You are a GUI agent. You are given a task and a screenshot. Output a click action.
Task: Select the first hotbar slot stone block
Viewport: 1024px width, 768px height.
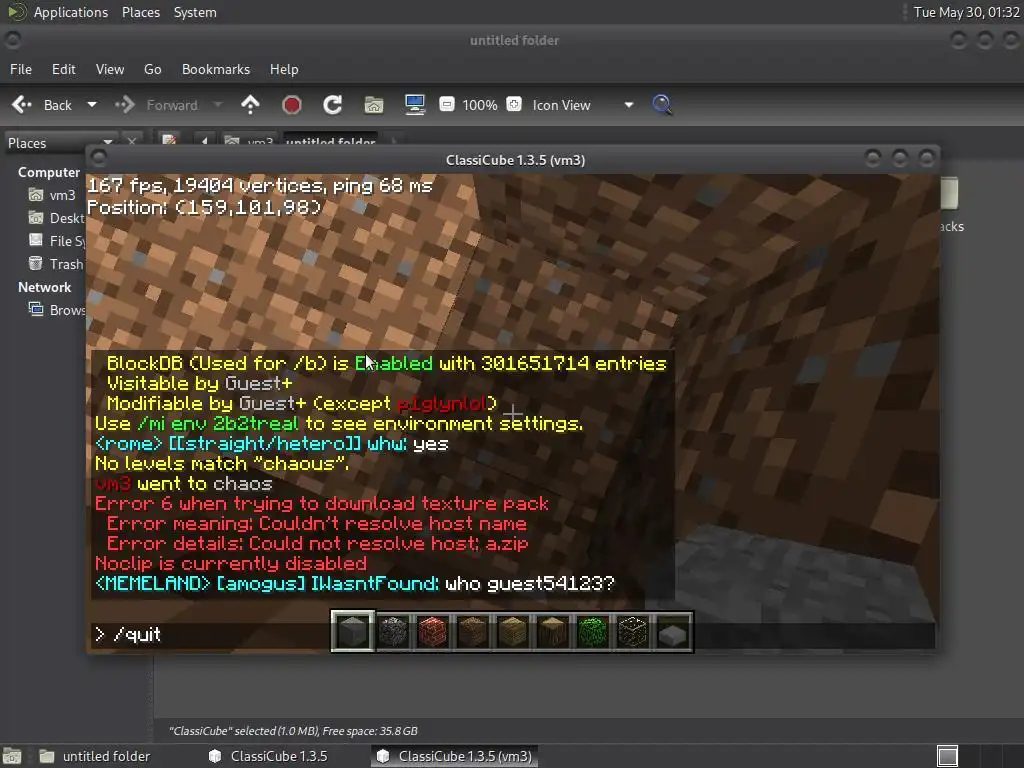point(353,632)
